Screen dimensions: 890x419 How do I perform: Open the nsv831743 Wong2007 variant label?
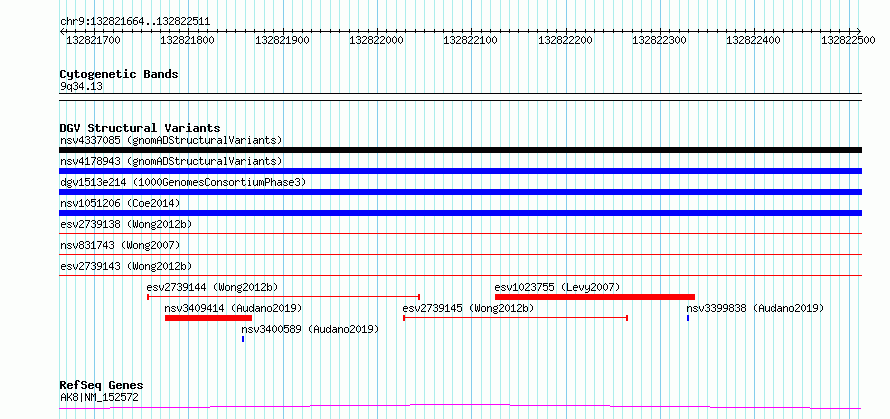(x=120, y=245)
